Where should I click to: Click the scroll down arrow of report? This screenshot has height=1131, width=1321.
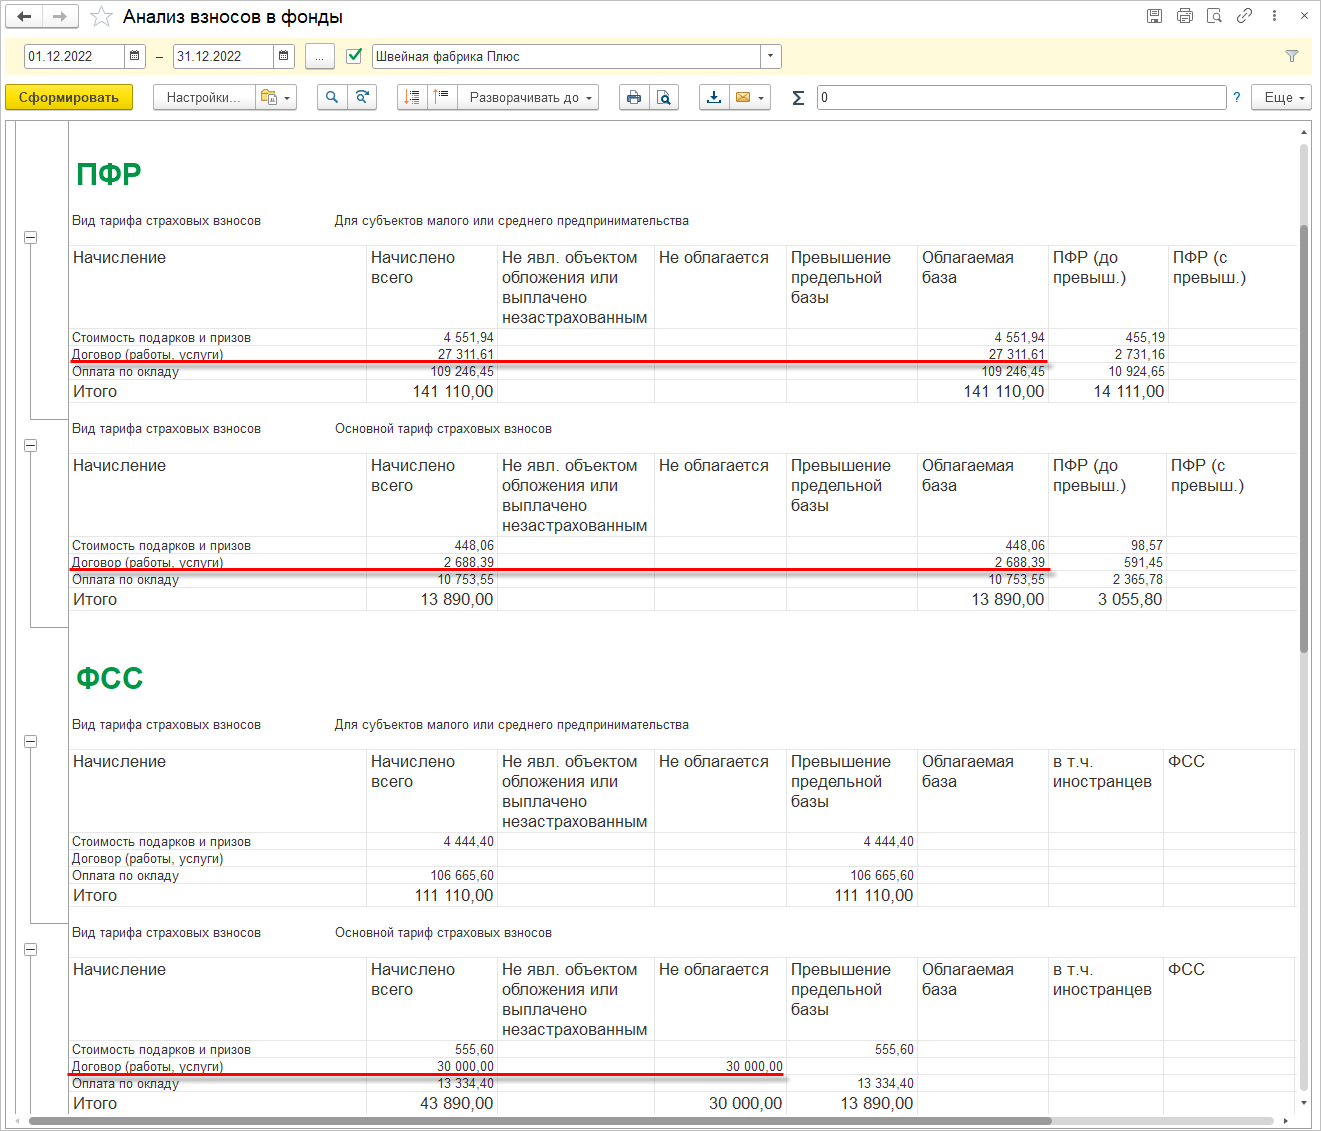(1304, 1102)
